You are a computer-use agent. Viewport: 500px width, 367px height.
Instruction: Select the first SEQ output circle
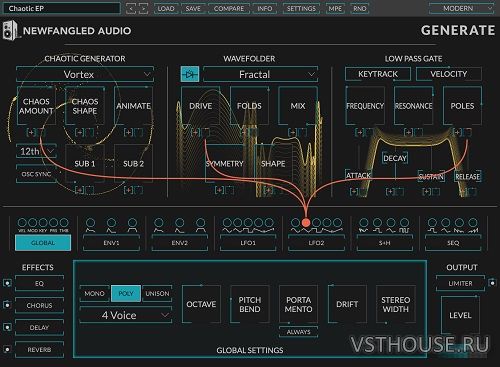click(x=432, y=222)
